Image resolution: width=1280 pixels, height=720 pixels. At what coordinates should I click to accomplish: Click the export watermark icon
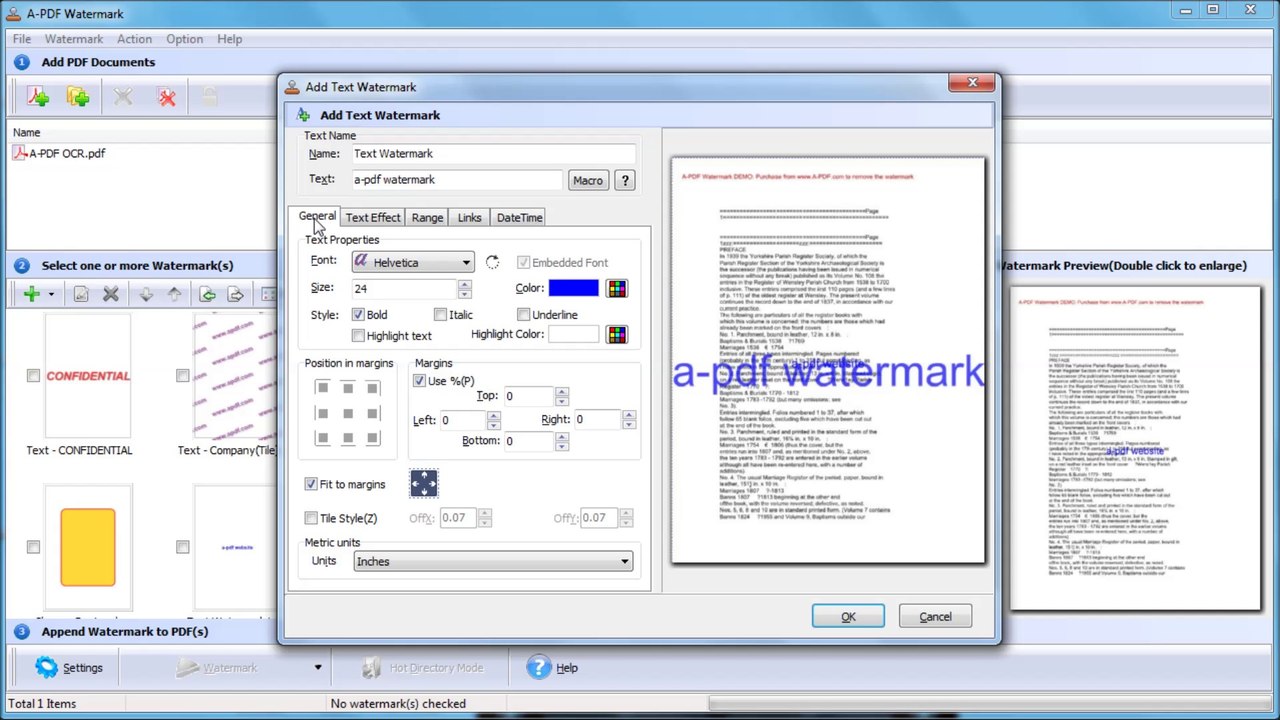[x=236, y=294]
